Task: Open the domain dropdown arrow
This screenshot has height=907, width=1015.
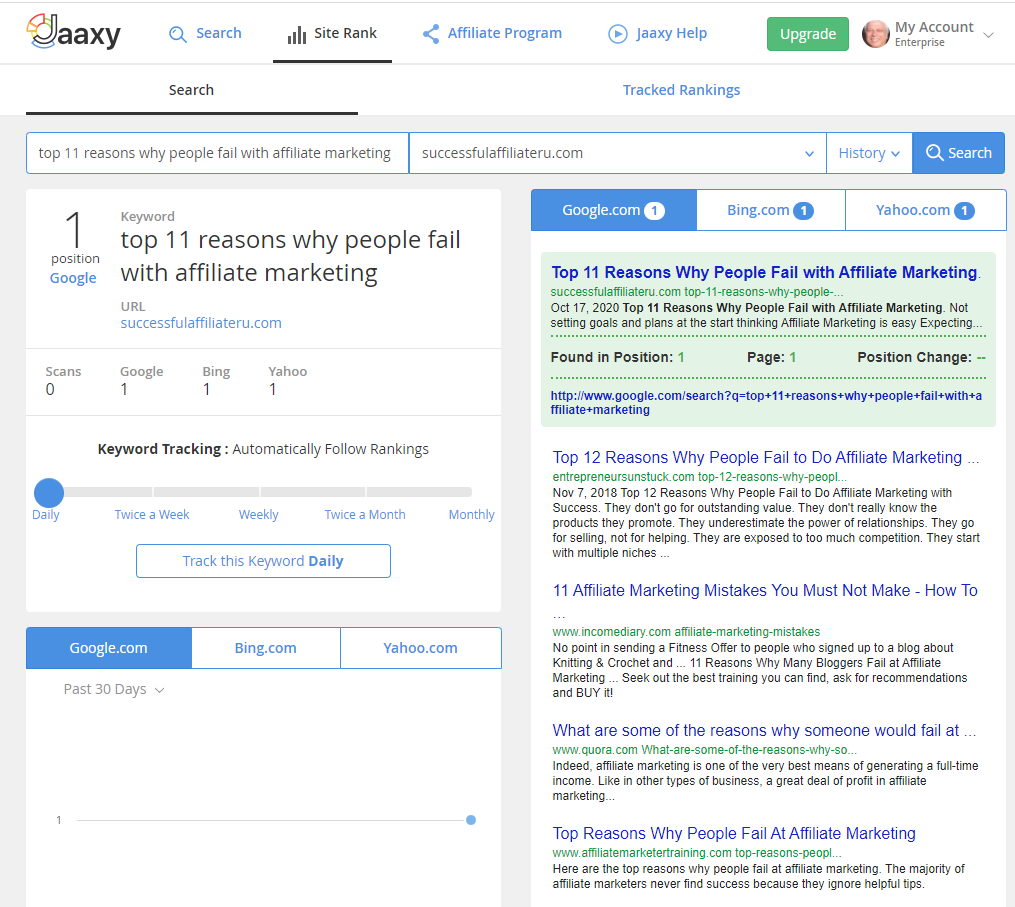Action: tap(809, 153)
